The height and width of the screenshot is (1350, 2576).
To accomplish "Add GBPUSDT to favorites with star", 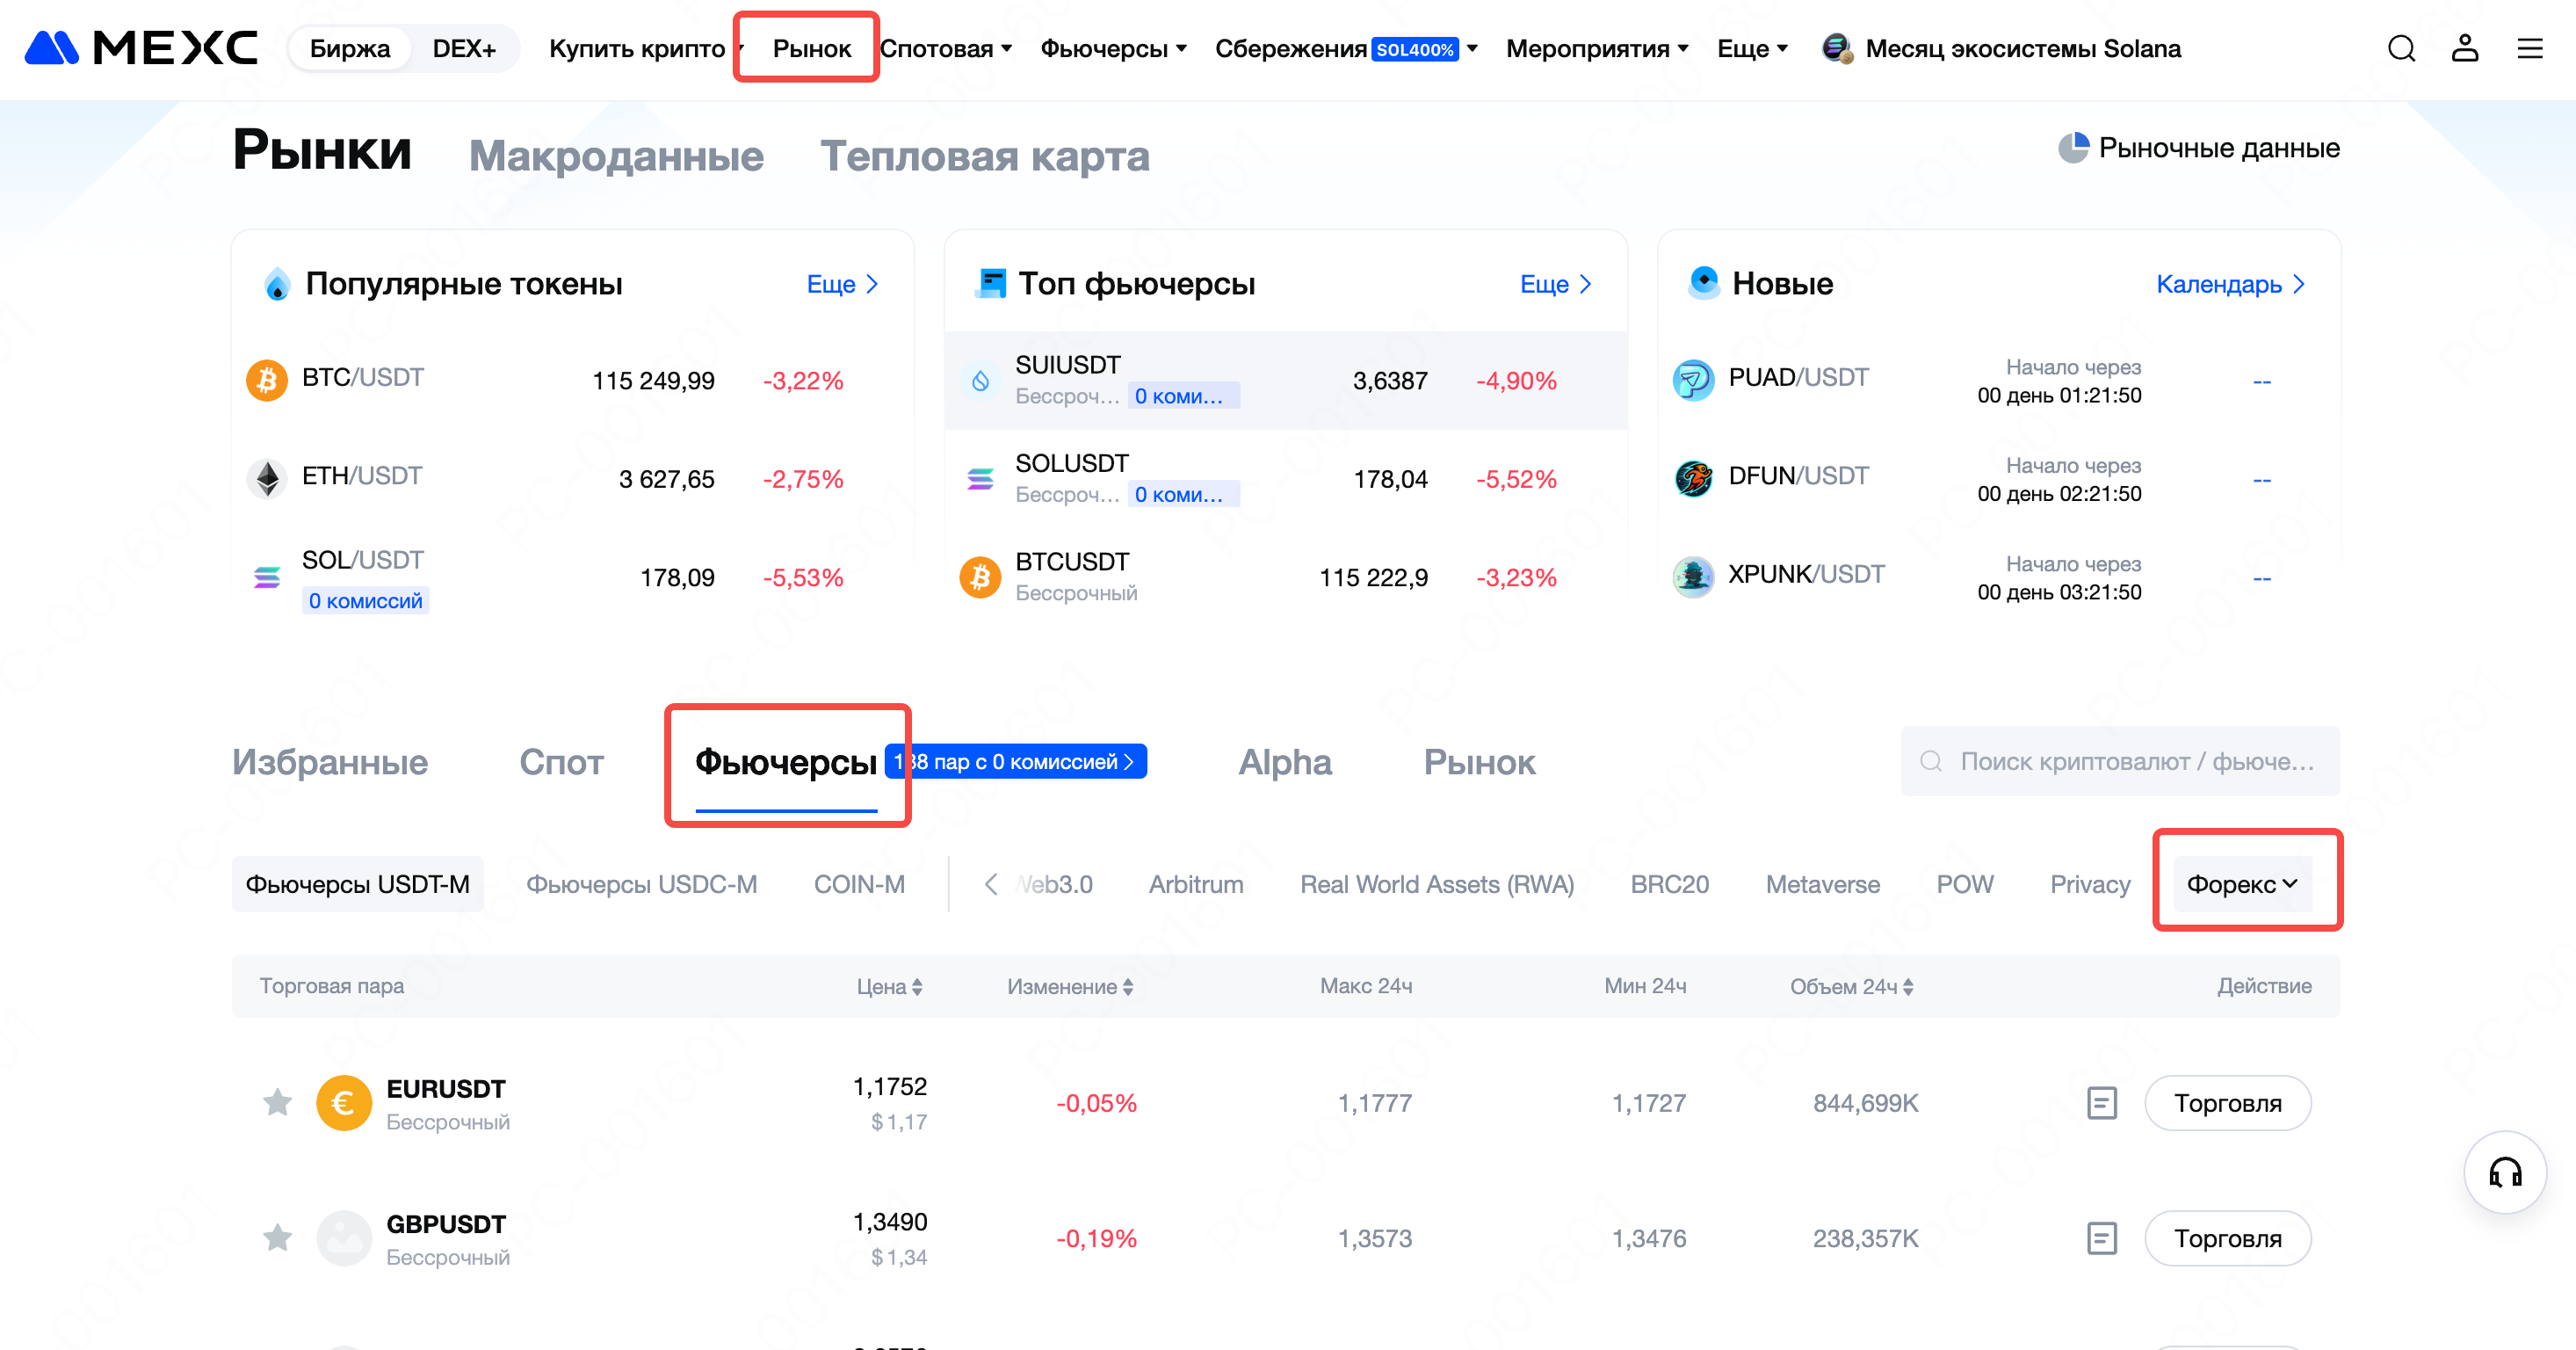I will (x=277, y=1237).
